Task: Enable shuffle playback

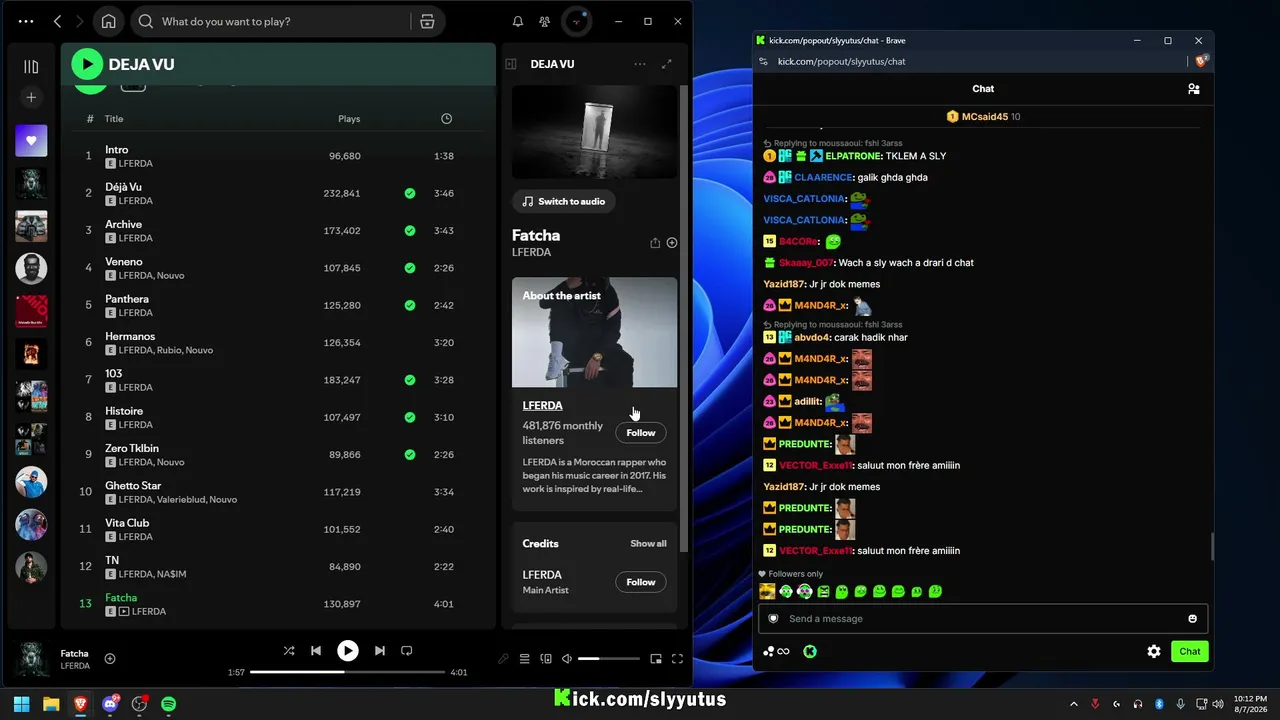Action: tap(289, 651)
